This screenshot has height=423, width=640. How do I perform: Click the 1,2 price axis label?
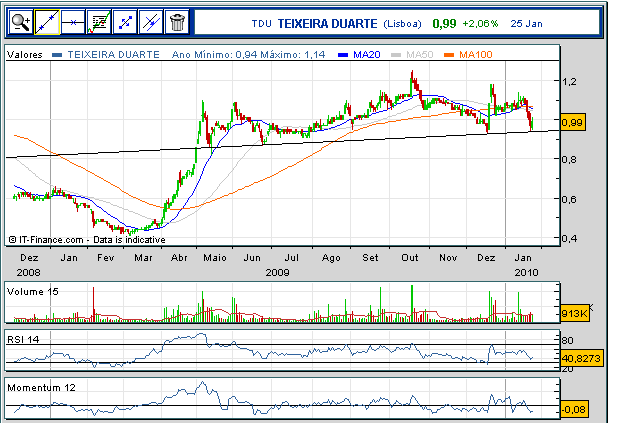point(569,81)
